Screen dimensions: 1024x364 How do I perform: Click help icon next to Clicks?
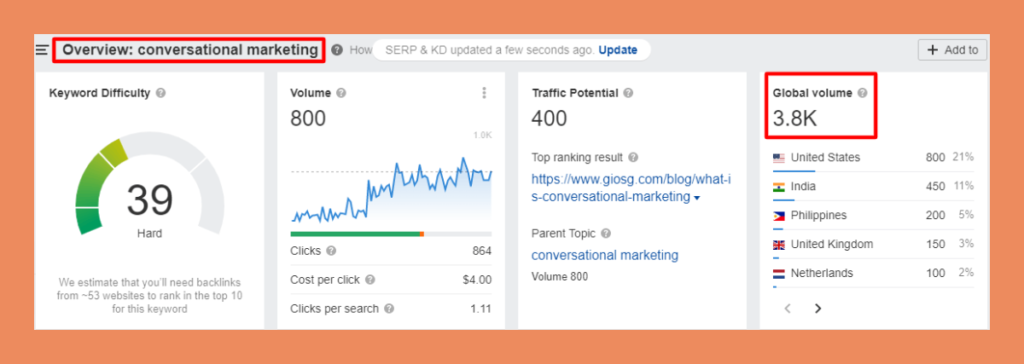coord(331,251)
